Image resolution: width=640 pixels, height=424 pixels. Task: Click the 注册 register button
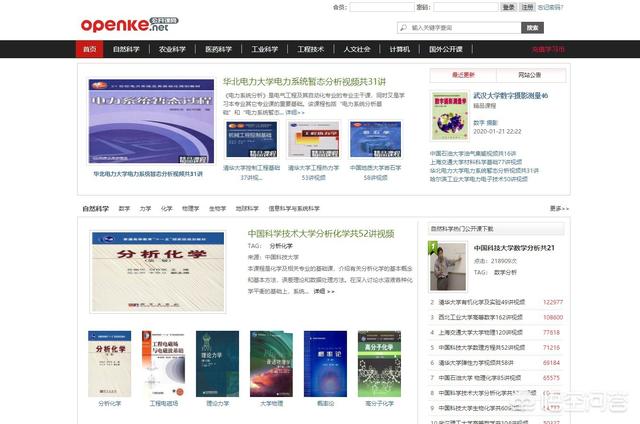point(527,7)
